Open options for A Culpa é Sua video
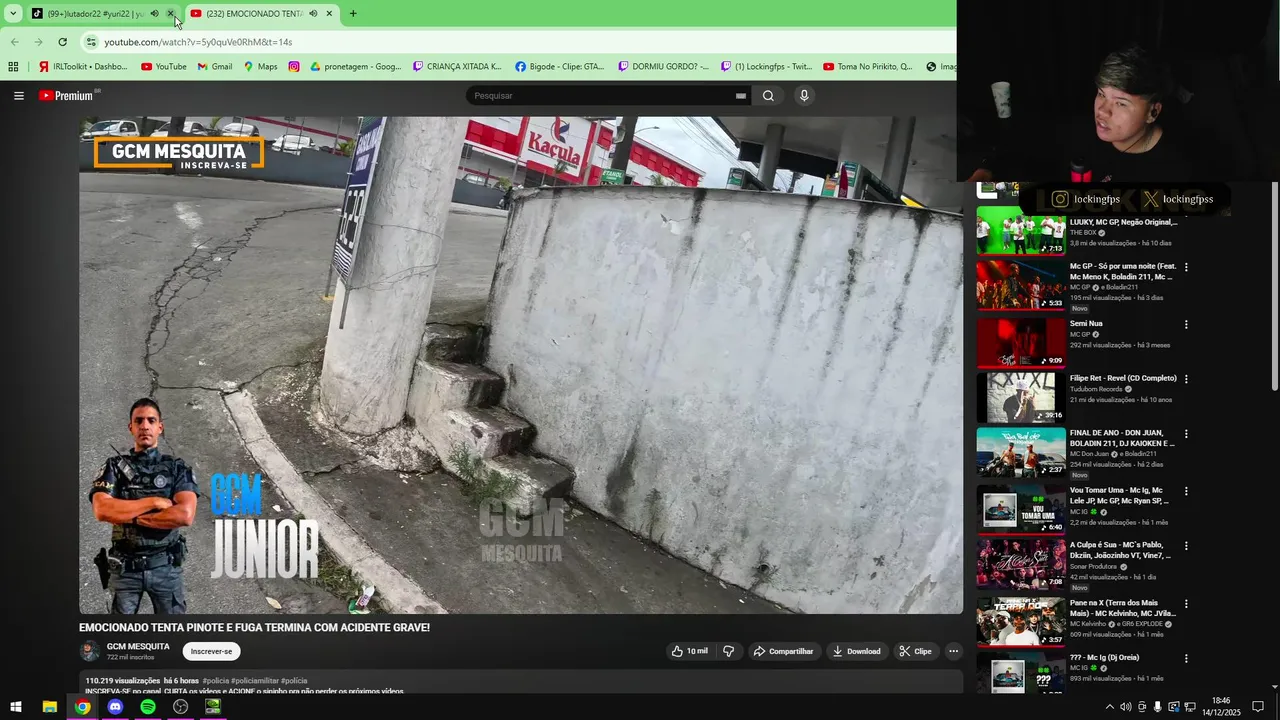This screenshot has height=720, width=1280. 1186,547
